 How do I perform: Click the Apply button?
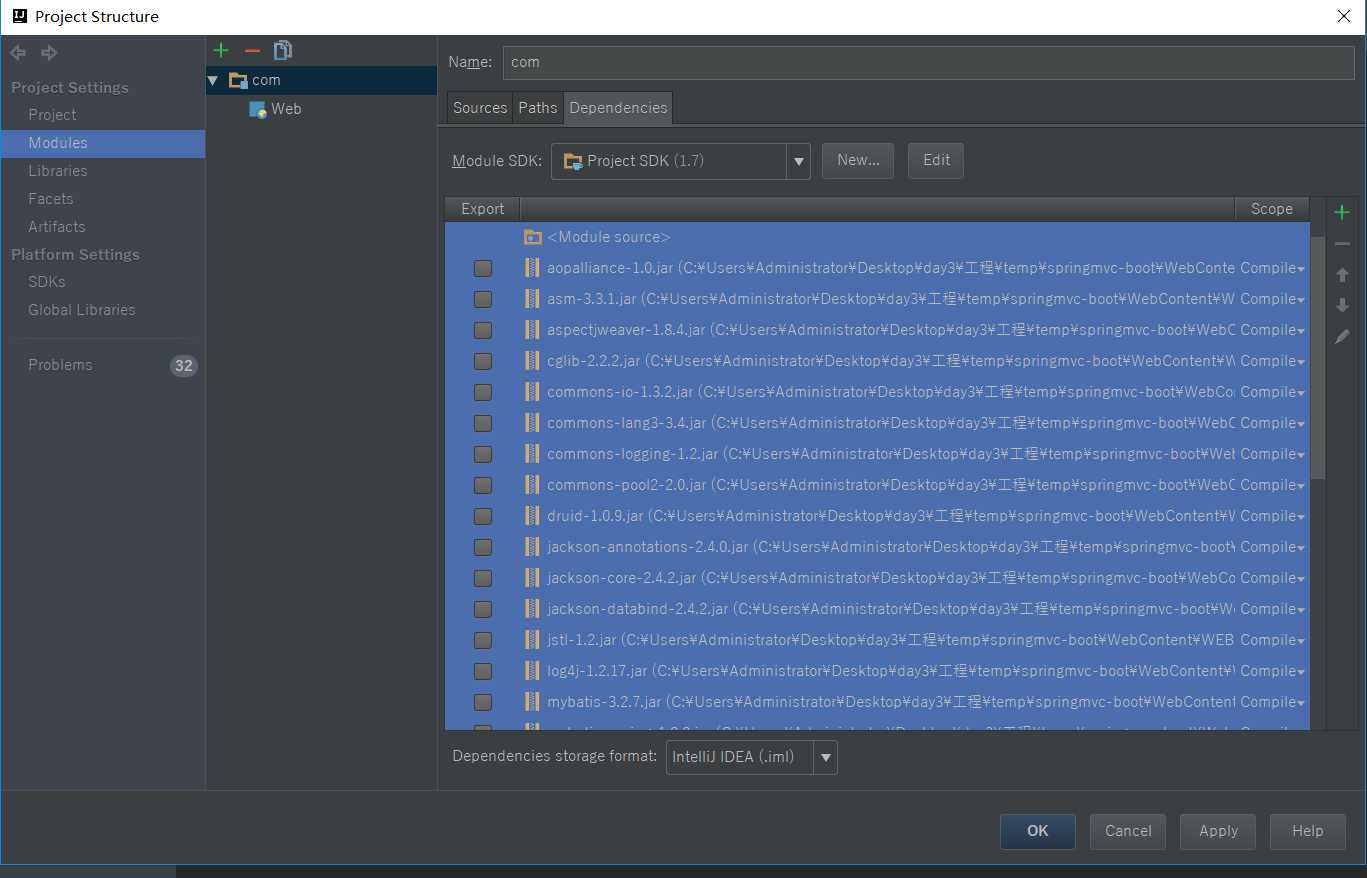pos(1218,831)
